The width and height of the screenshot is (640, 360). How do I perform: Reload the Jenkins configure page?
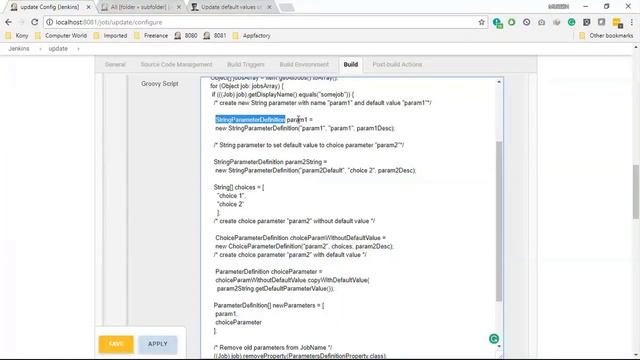[x=34, y=22]
